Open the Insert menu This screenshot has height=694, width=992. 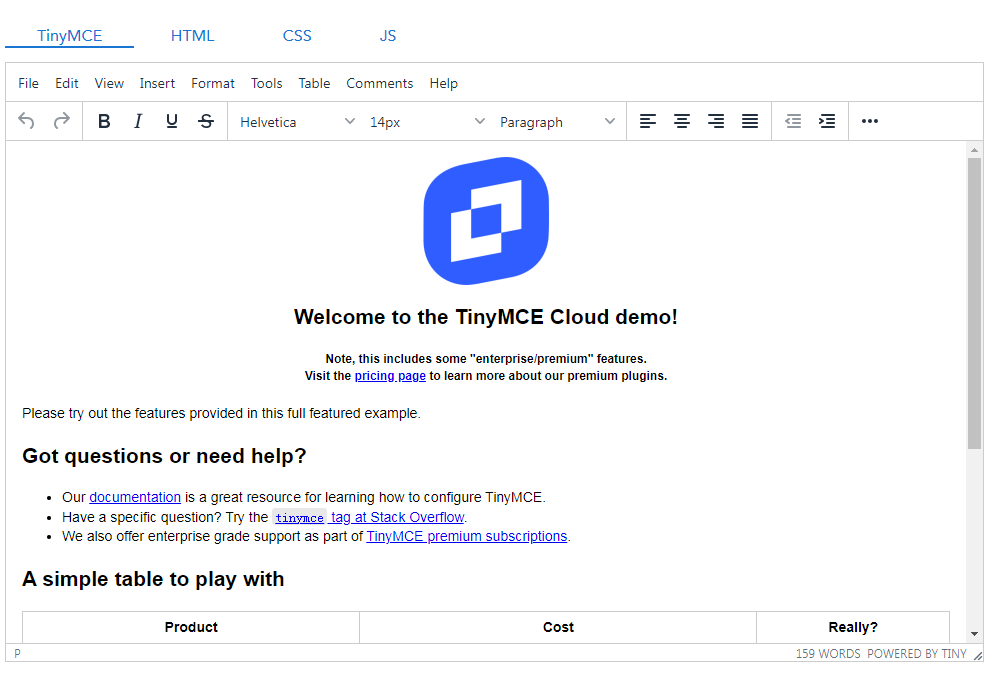pyautogui.click(x=157, y=84)
